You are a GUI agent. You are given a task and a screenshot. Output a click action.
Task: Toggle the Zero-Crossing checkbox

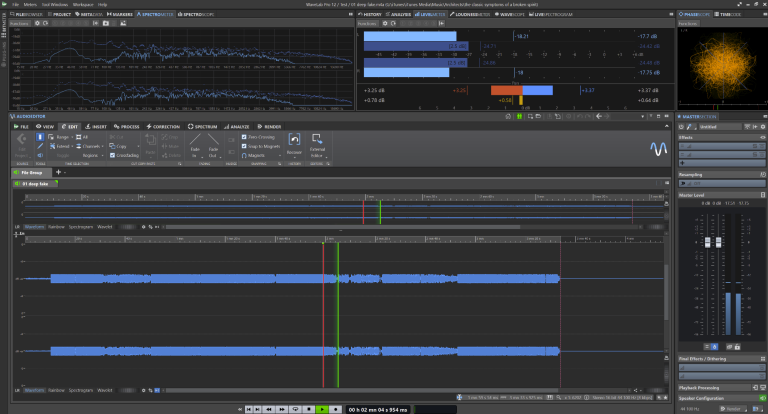[x=246, y=137]
